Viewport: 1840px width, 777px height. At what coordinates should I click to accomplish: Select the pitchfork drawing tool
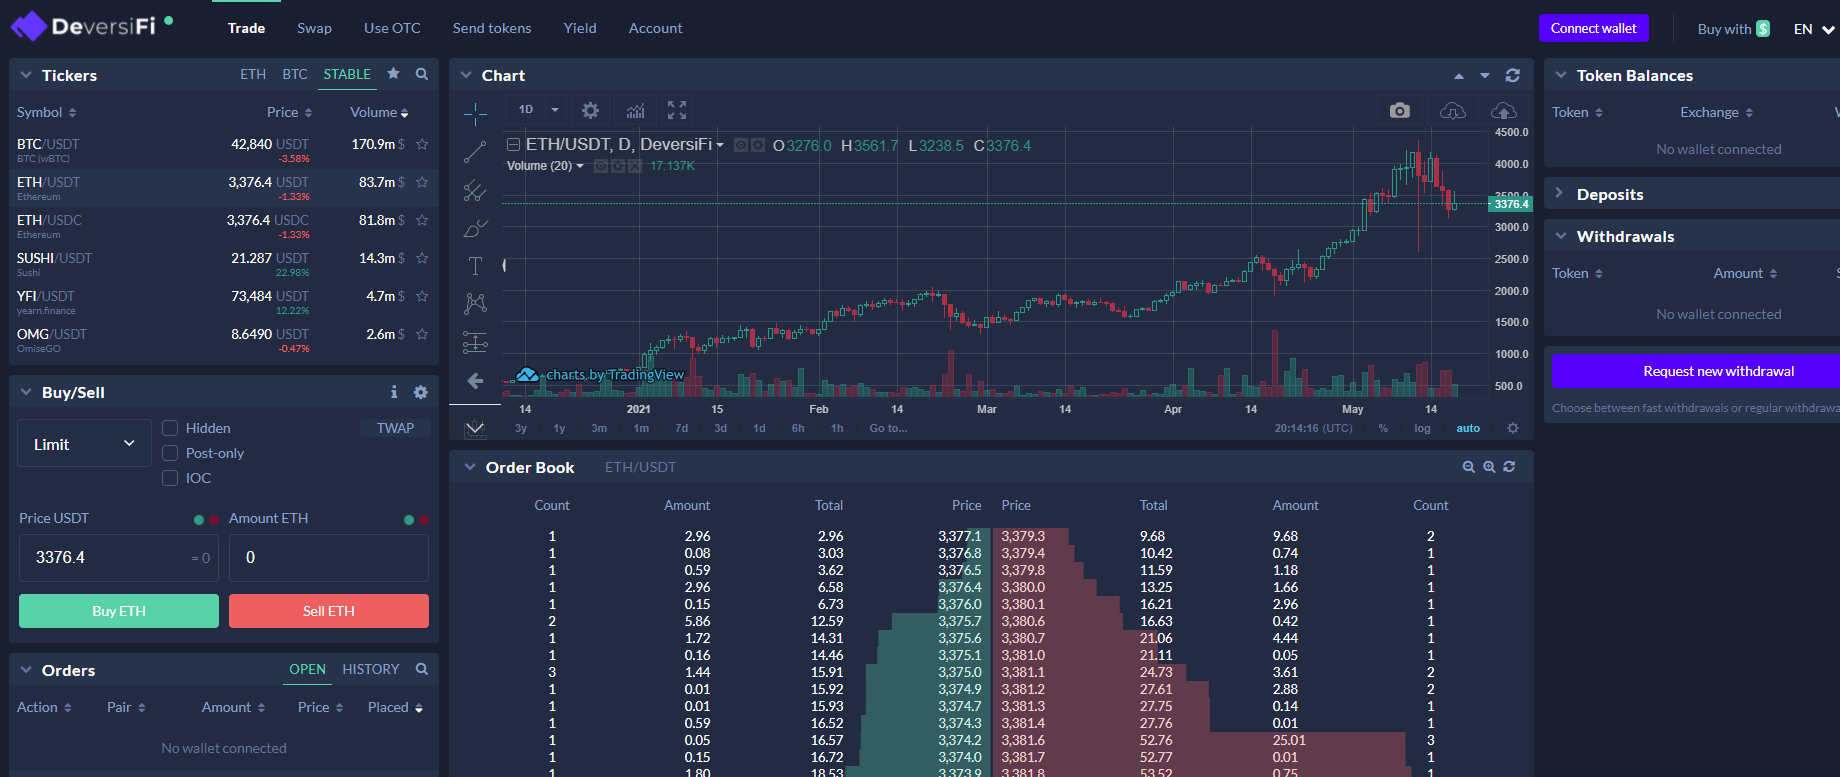475,190
